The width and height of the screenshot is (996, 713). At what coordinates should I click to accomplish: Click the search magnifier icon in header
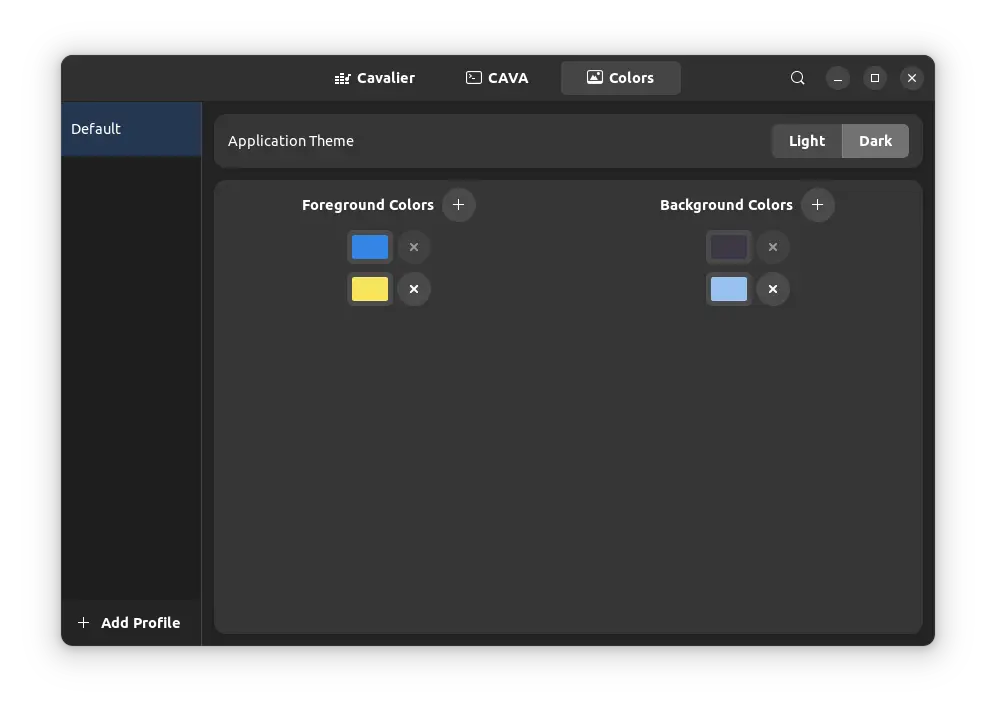pos(797,78)
